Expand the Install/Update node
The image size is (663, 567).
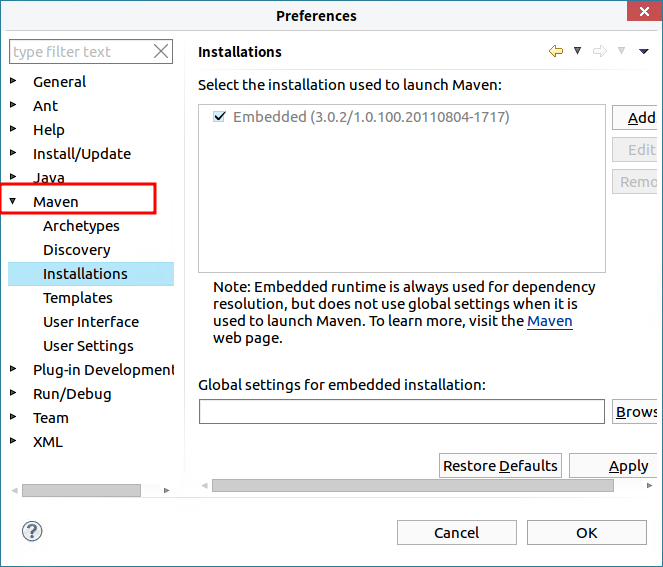(13, 153)
